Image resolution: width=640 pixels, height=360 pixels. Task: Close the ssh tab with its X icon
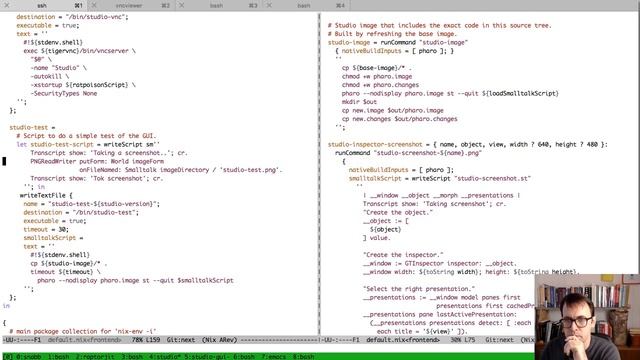pyautogui.click(x=6, y=5)
